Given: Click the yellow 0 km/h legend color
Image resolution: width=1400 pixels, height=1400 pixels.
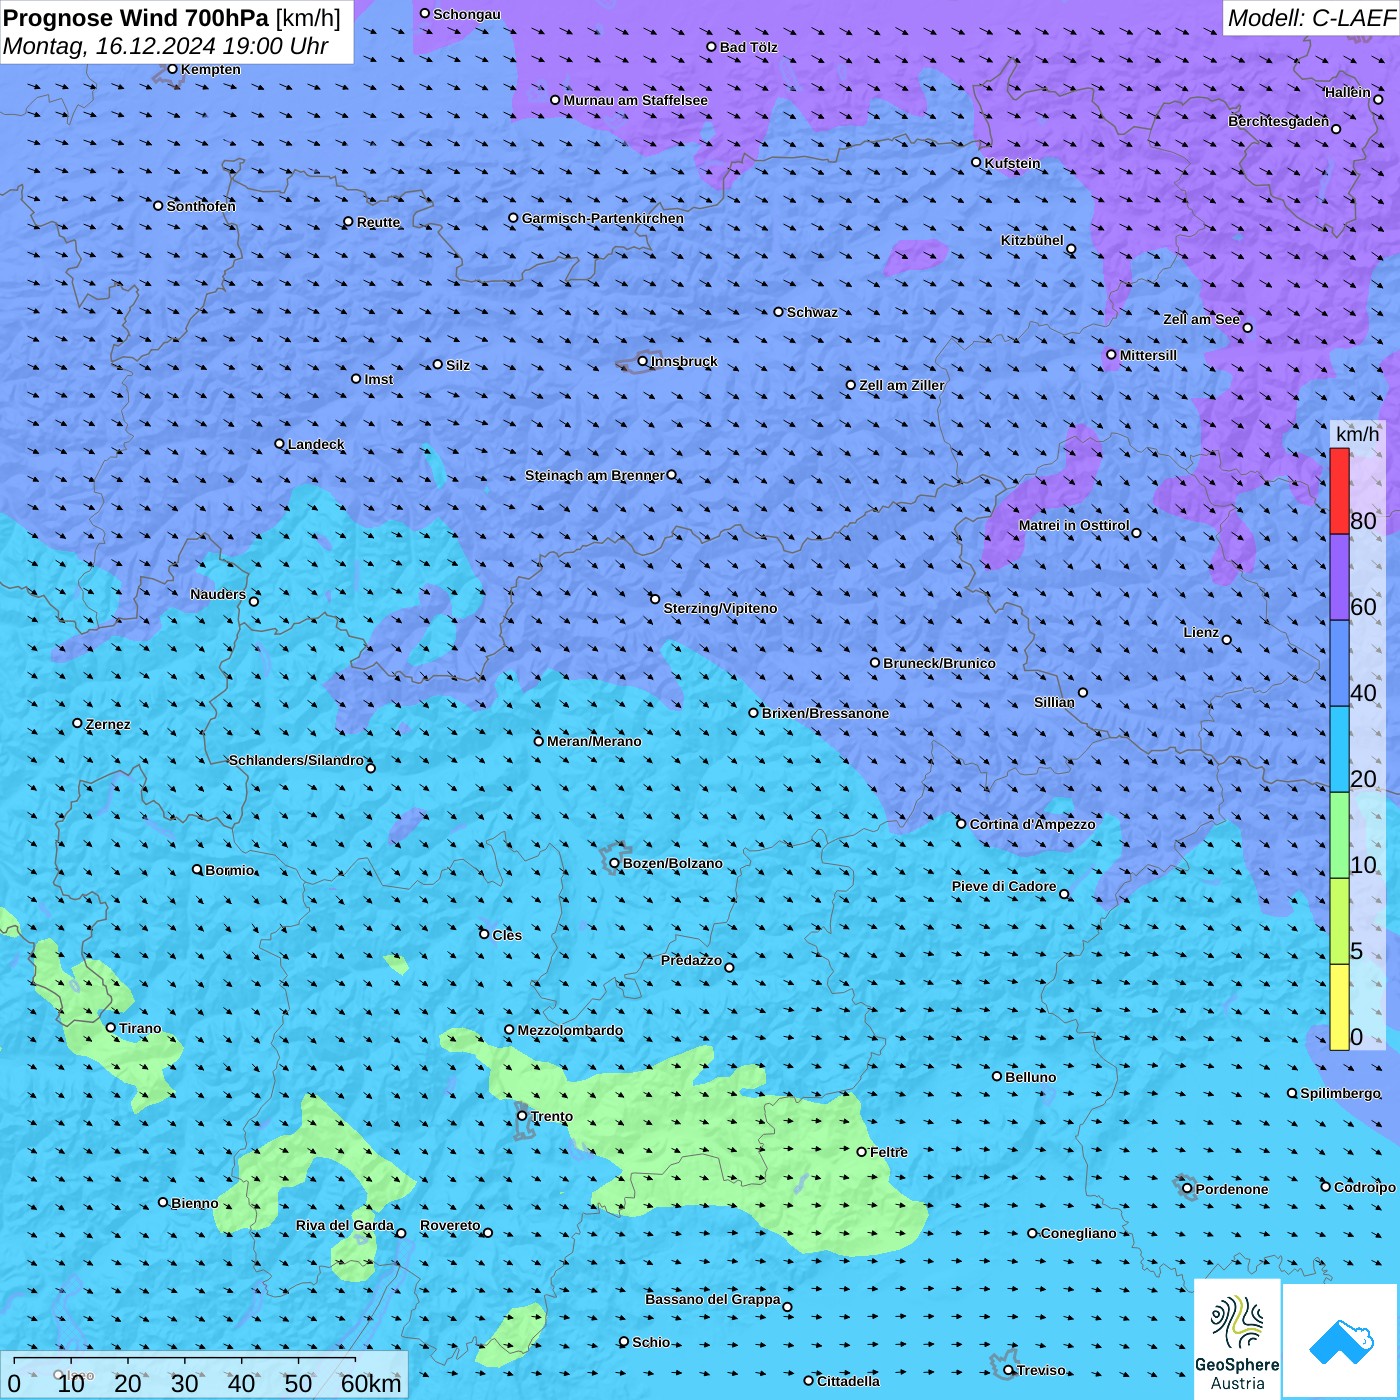Looking at the screenshot, I should (1340, 1007).
